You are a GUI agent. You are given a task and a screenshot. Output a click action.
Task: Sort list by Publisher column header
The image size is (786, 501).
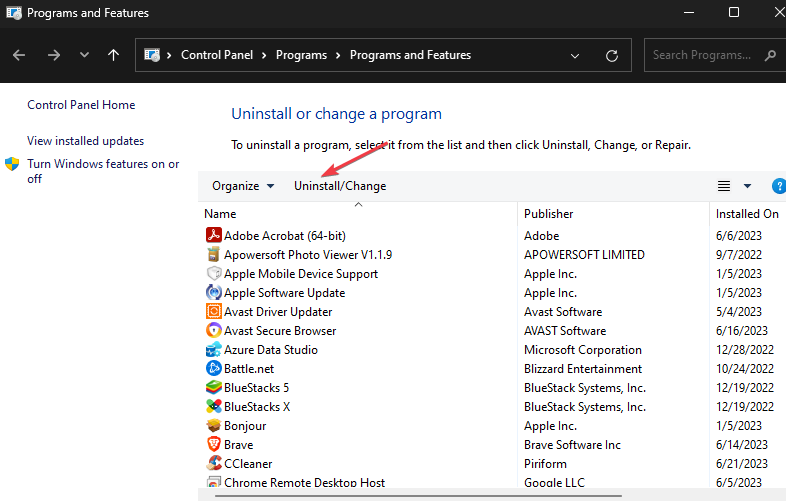click(x=549, y=214)
